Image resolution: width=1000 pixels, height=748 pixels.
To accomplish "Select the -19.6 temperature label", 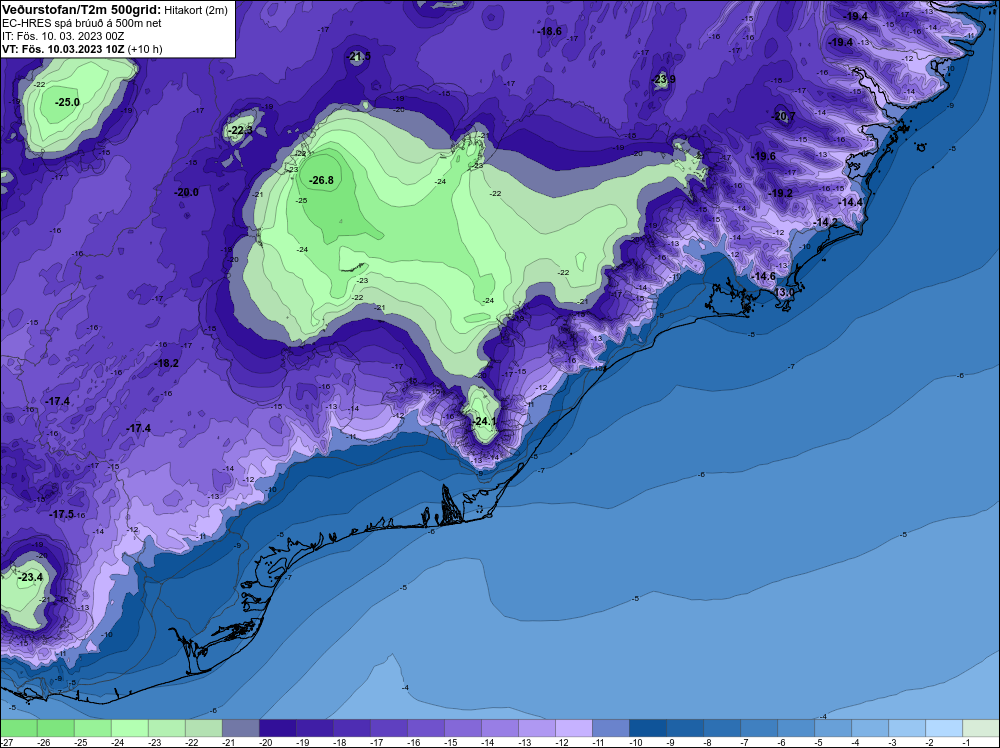I will pyautogui.click(x=763, y=156).
